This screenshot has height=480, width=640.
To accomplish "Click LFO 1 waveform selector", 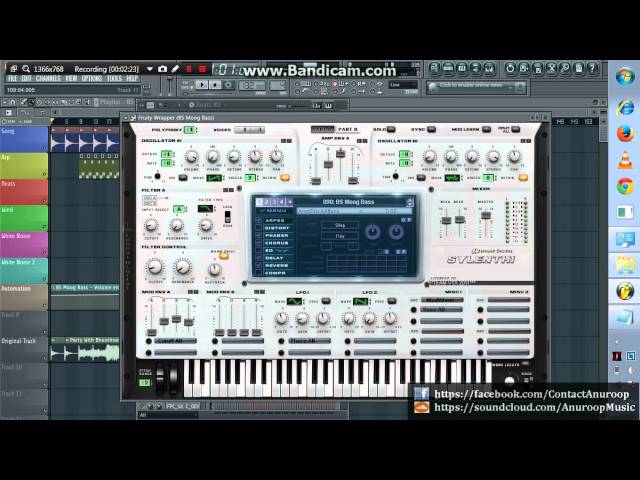I will pos(294,302).
